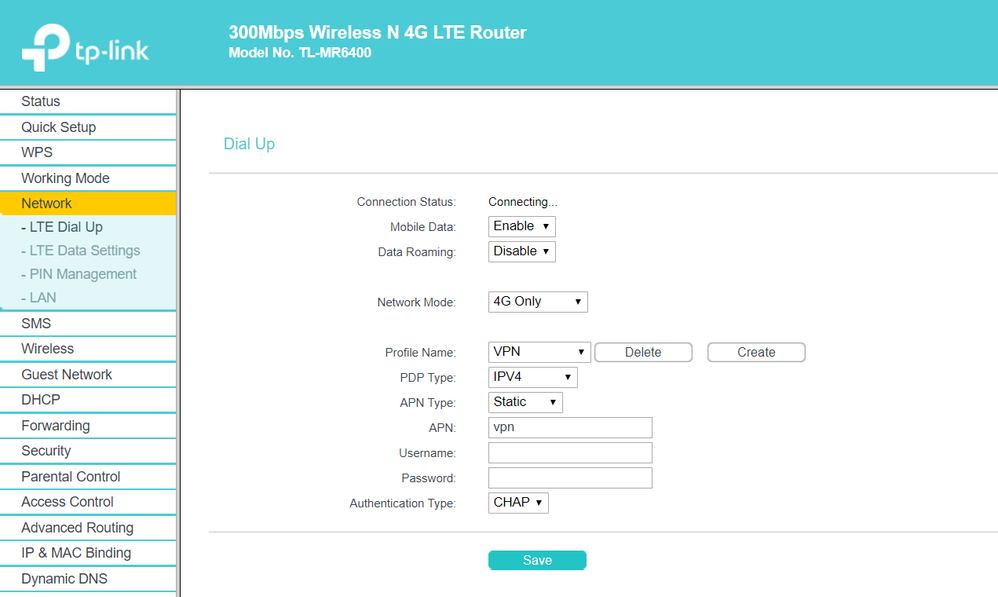
Task: Open the Status menu item
Action: (41, 101)
